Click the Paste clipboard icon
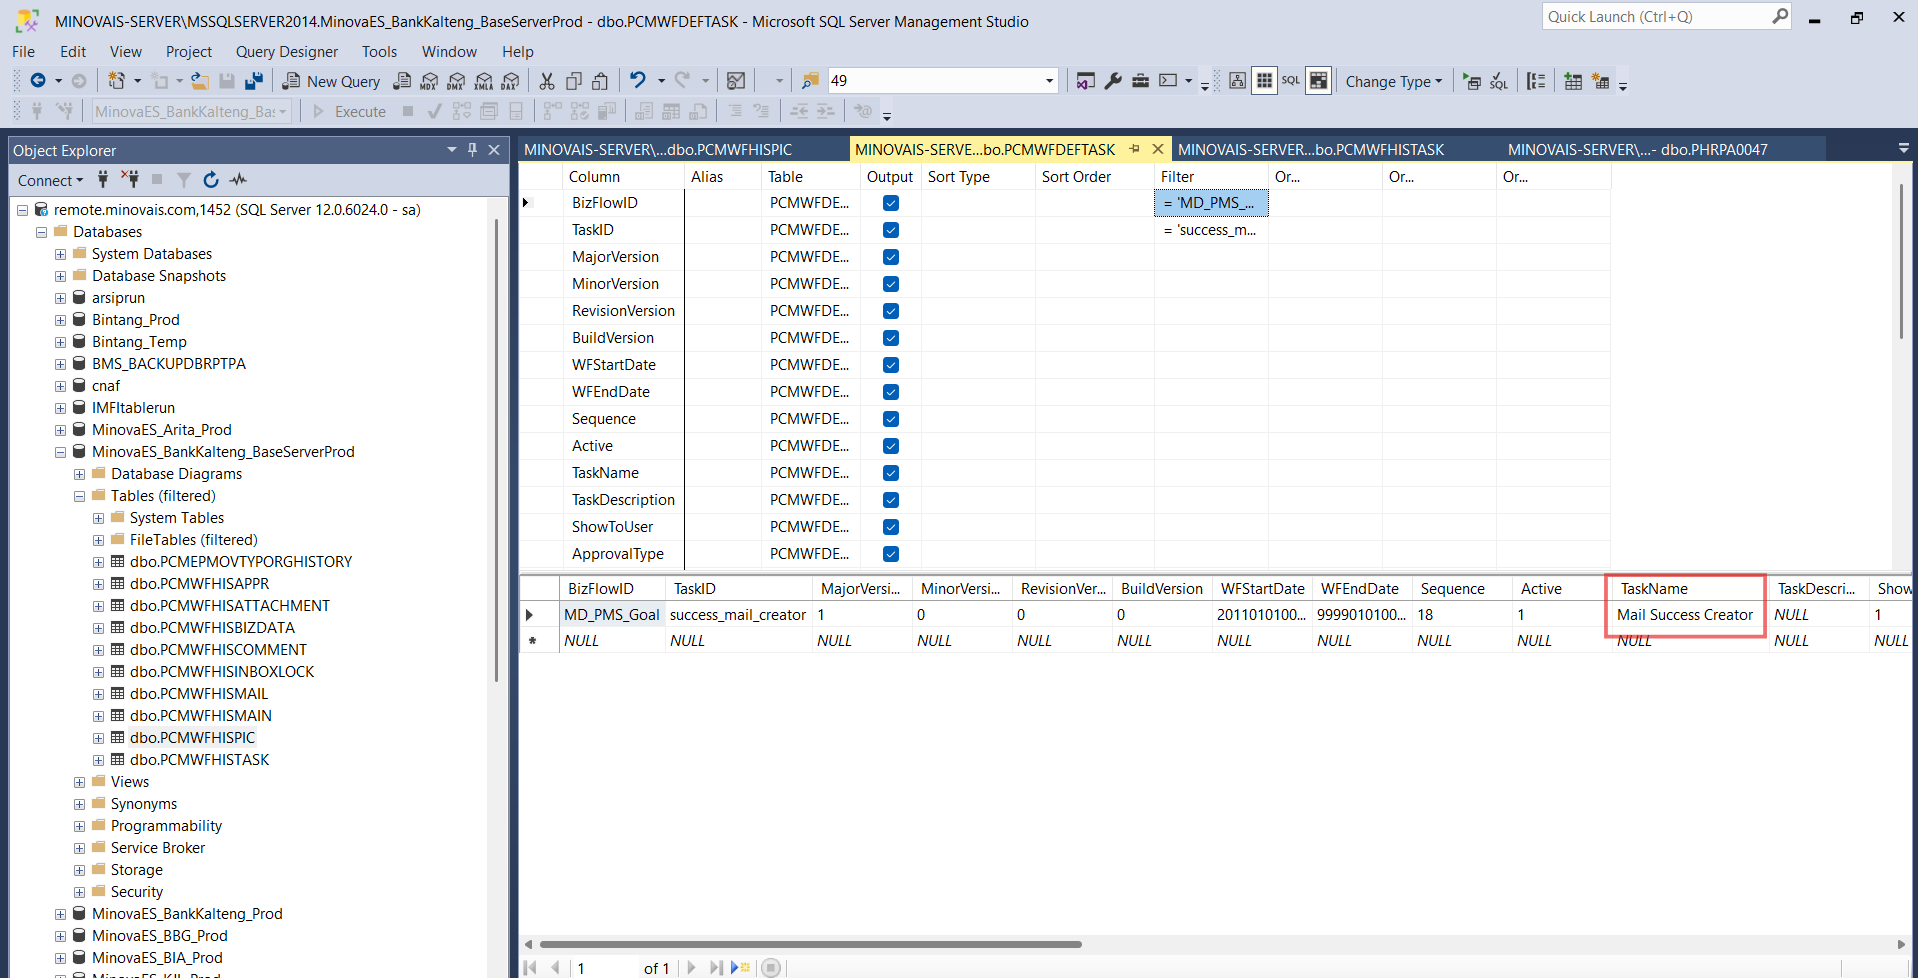 (x=600, y=81)
